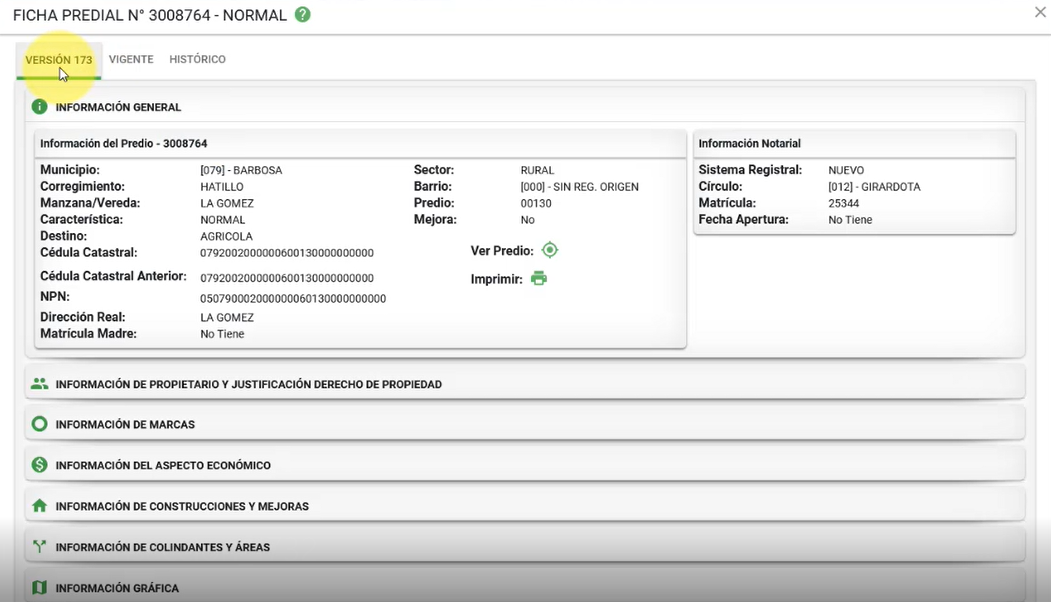Screen dimensions: 1051x602
Task: Click the house icon for Construcciones section
Action: click(x=39, y=506)
